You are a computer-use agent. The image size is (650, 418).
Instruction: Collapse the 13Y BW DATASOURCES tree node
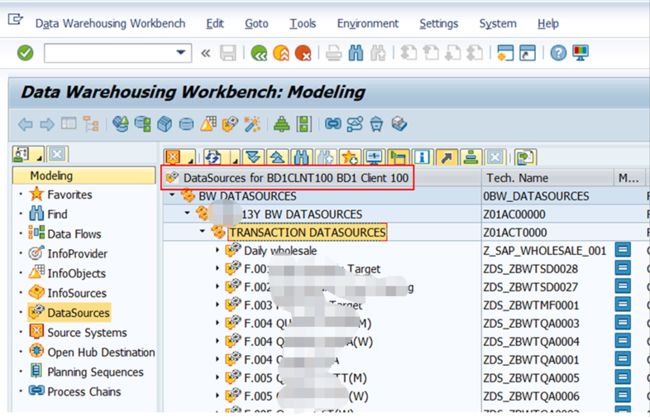[x=187, y=213]
